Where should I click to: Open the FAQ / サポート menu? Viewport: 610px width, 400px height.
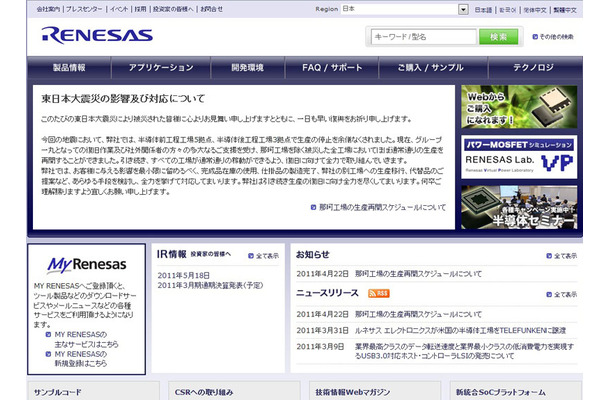(x=332, y=68)
